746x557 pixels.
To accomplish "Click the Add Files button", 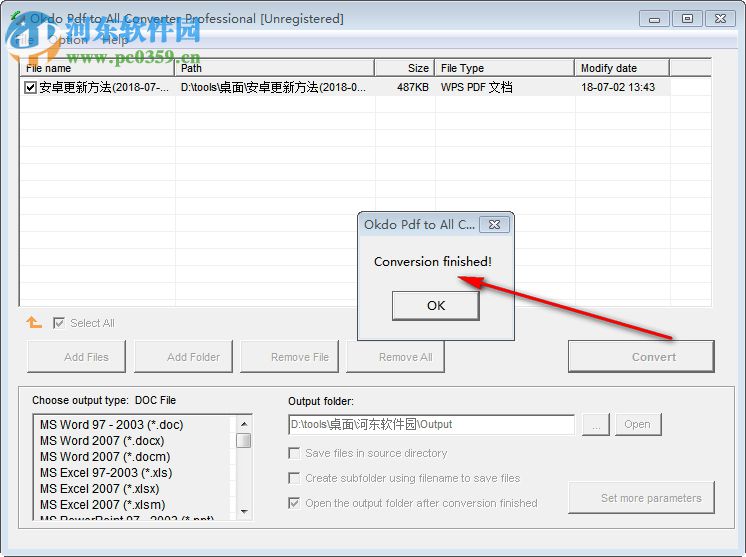I will [x=77, y=356].
